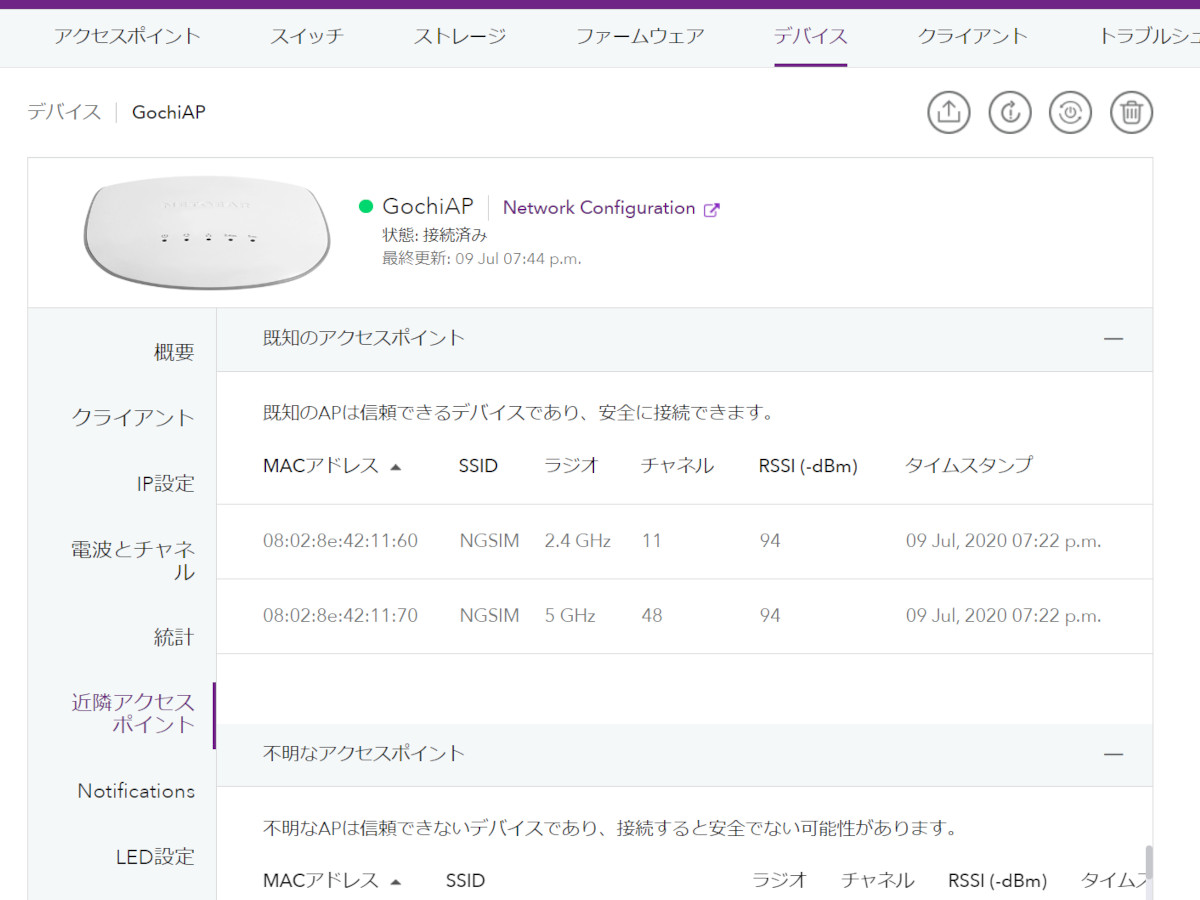Collapse the 不明なアクセスポイント section

tap(1113, 754)
